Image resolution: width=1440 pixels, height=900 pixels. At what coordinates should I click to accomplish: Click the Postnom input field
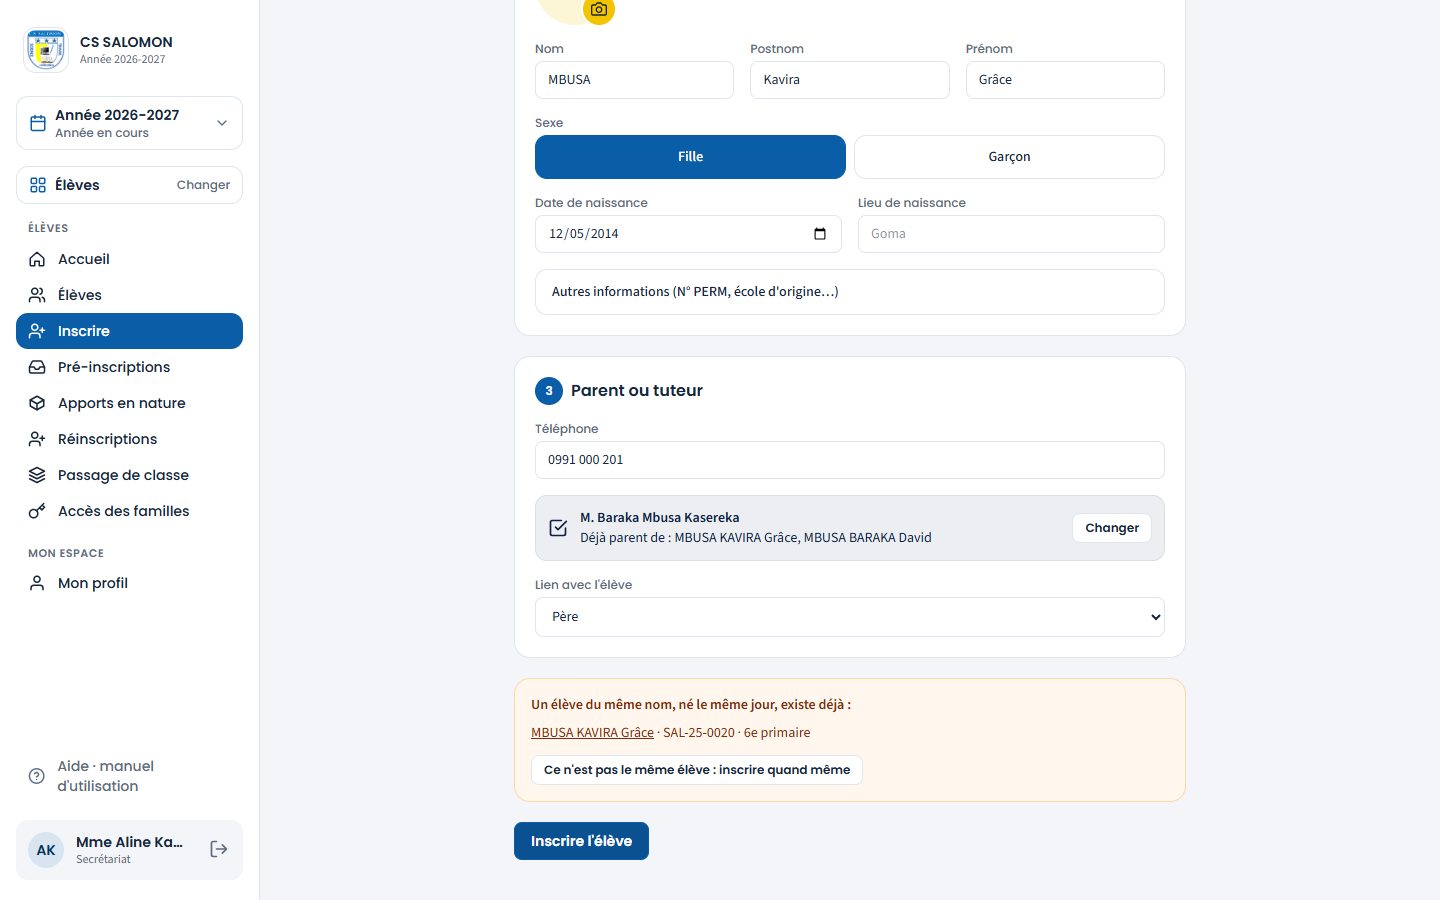point(850,80)
